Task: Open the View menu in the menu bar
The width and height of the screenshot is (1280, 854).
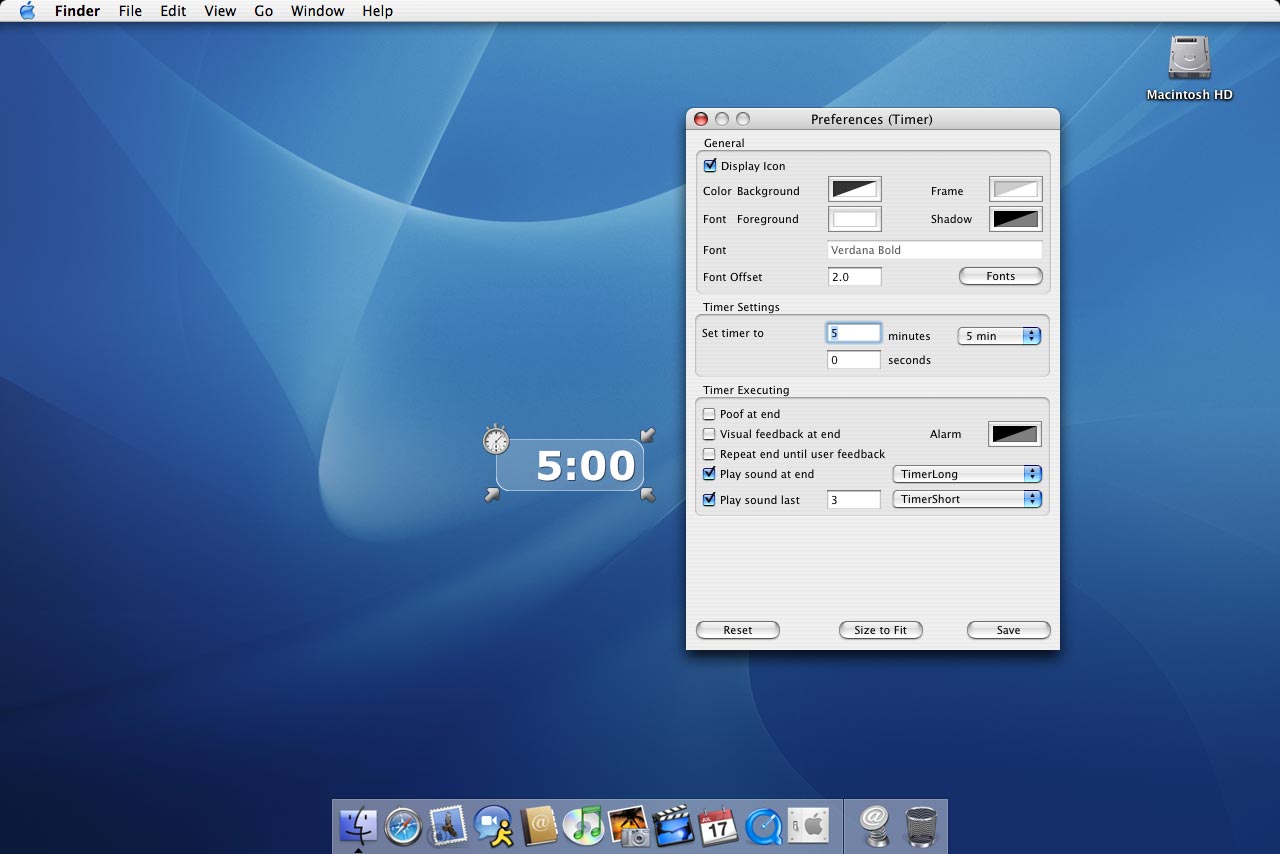Action: (220, 11)
